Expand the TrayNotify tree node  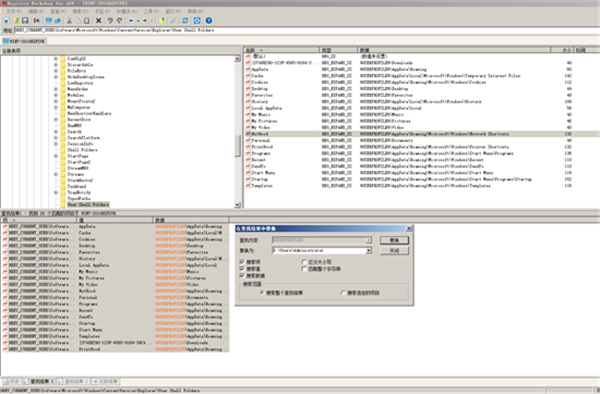pos(56,192)
